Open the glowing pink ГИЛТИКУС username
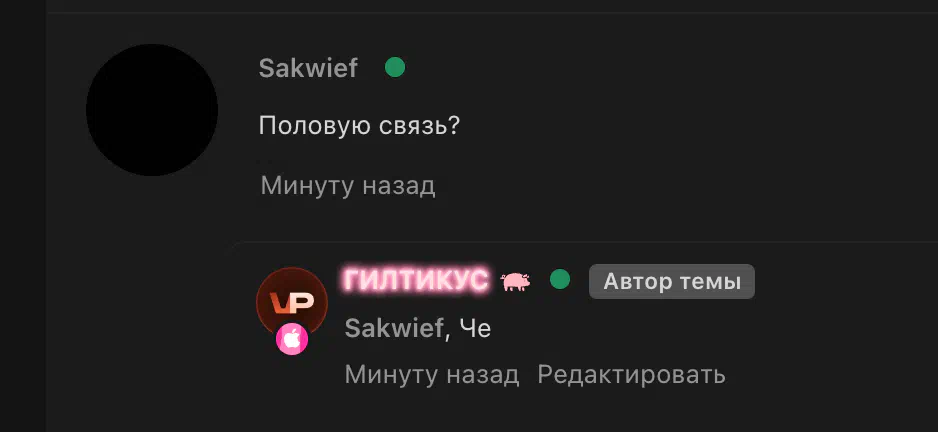938x432 pixels. (416, 280)
